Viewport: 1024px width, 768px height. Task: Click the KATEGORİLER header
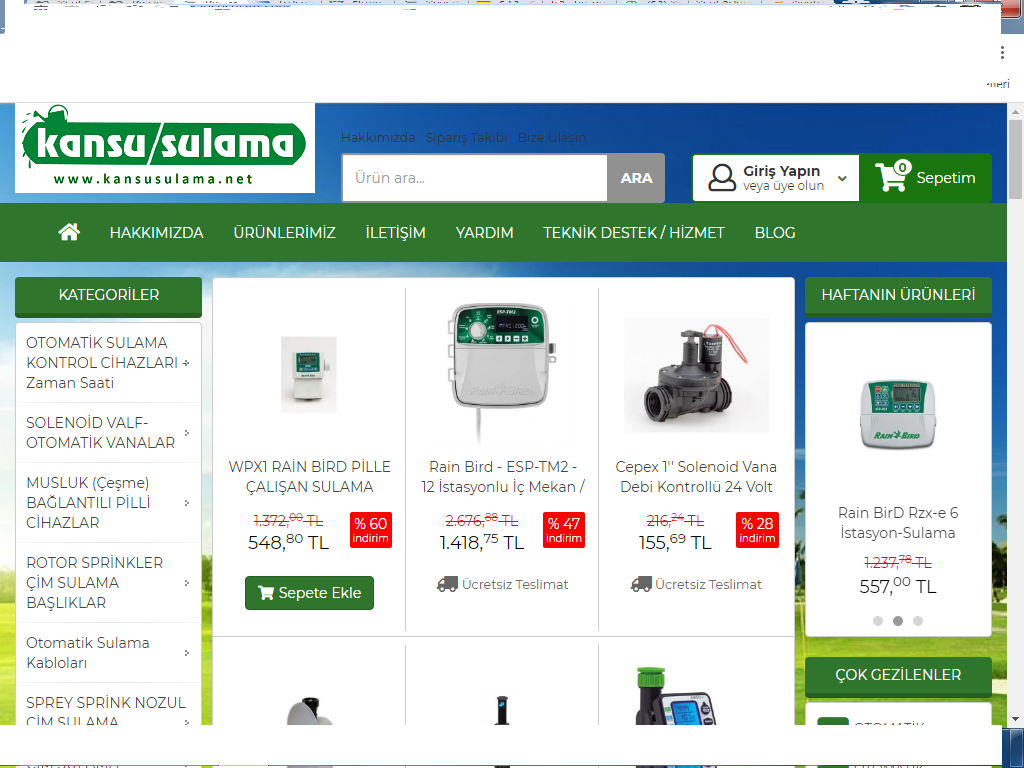(x=108, y=295)
